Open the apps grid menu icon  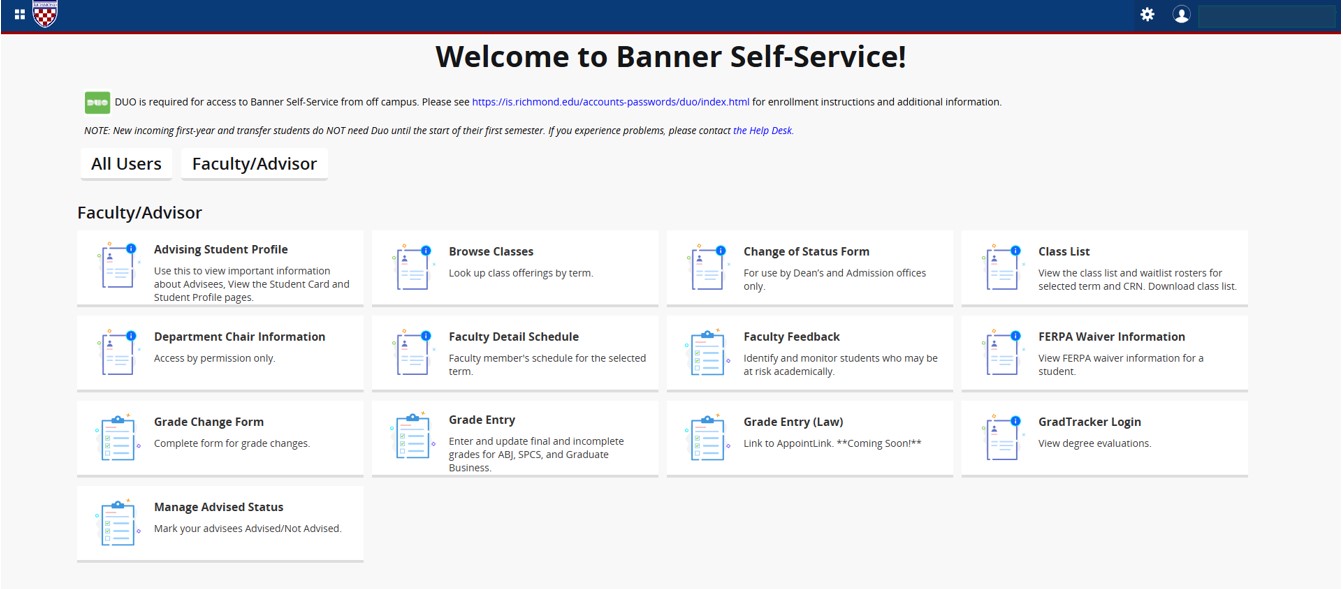coord(19,15)
